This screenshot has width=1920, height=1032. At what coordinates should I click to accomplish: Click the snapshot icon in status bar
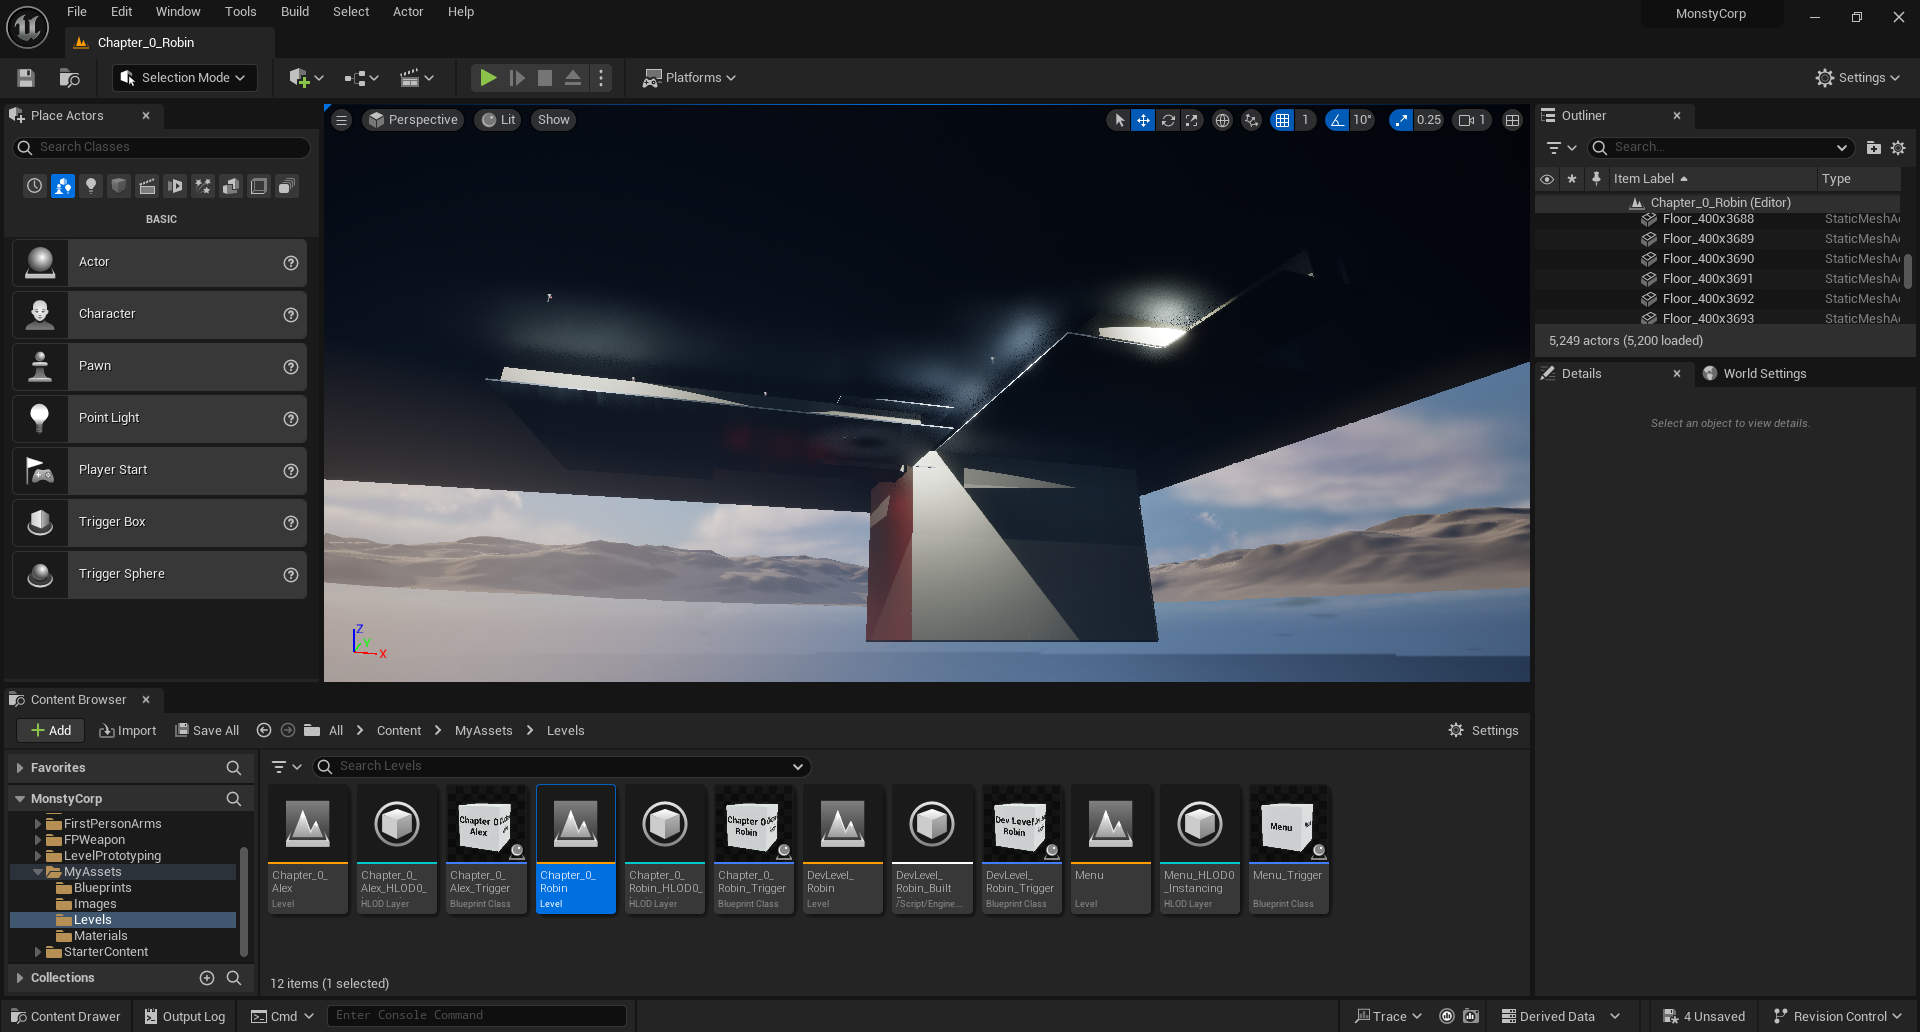point(1471,1016)
